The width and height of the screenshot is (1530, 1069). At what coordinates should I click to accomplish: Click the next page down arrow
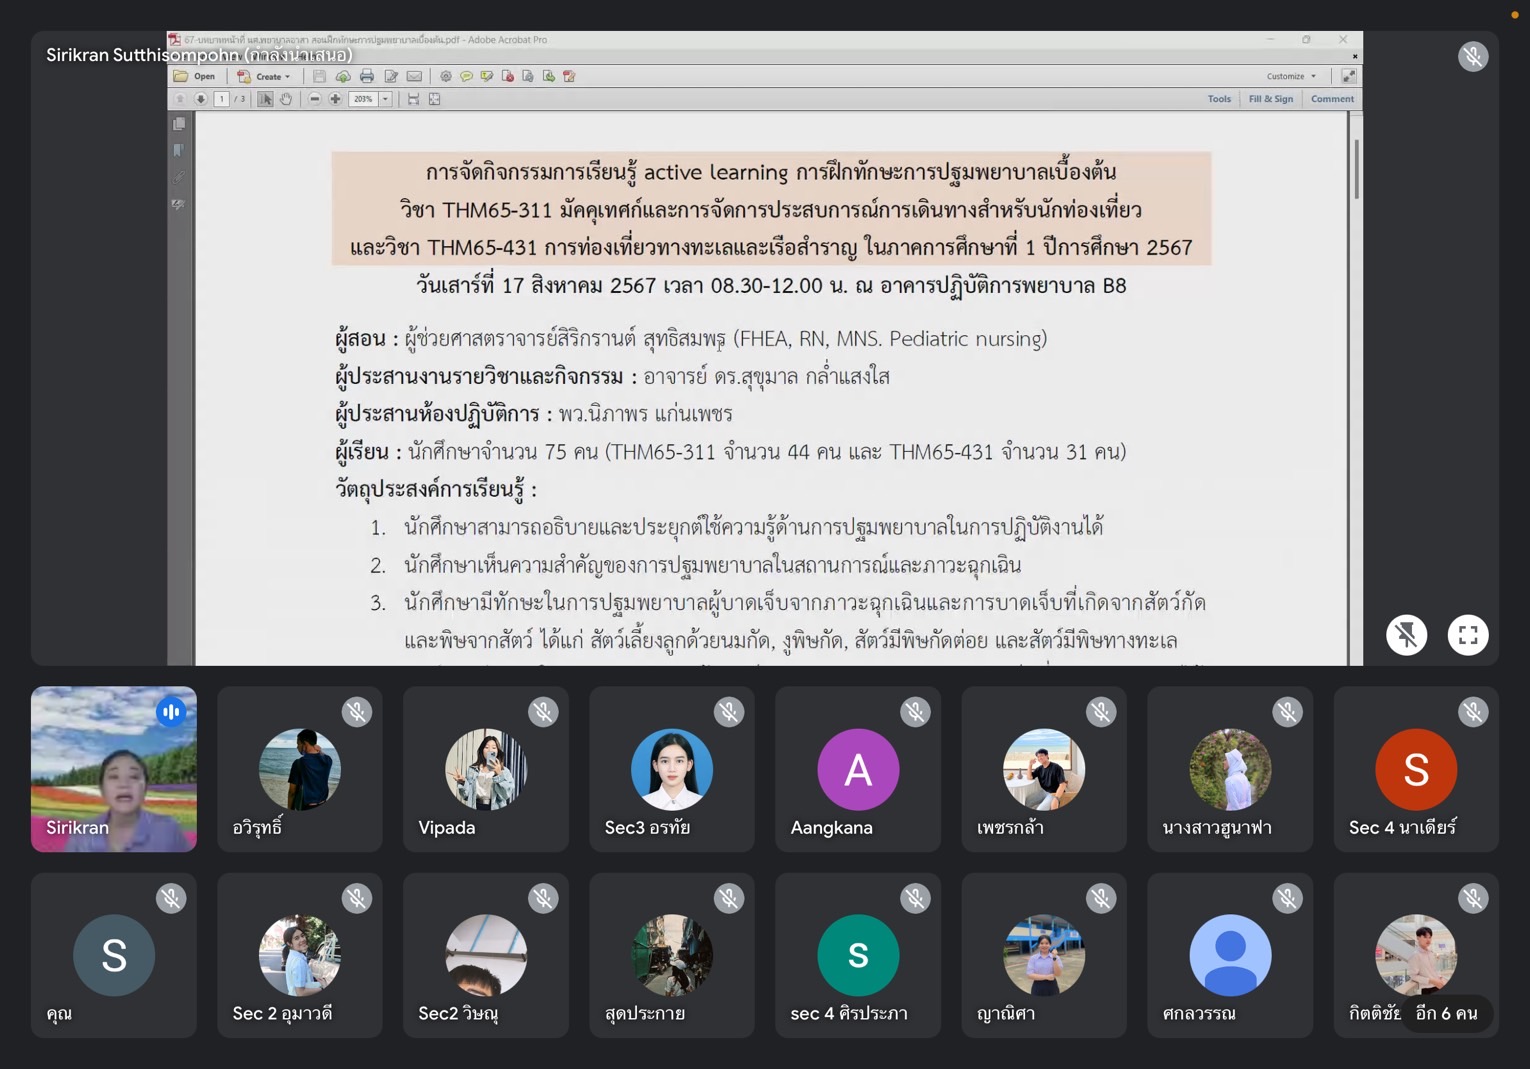point(201,99)
